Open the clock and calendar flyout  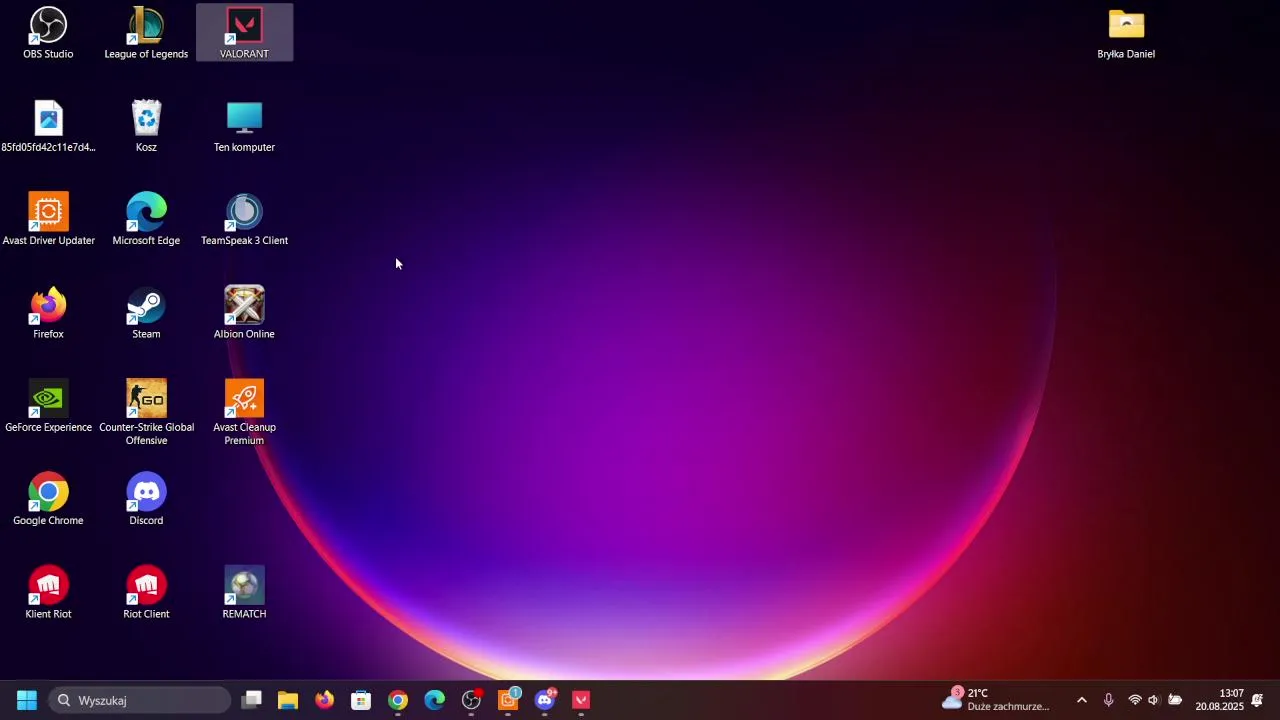1219,700
